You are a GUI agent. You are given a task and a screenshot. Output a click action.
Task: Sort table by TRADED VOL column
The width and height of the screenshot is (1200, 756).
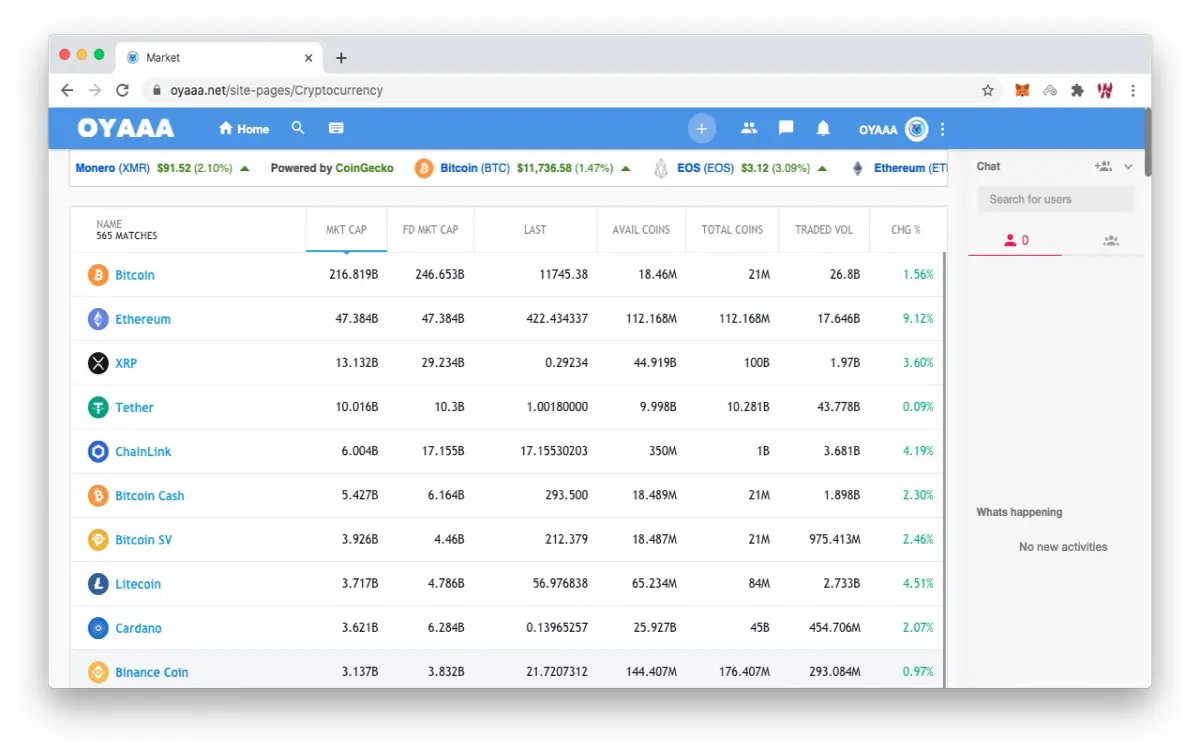(824, 229)
